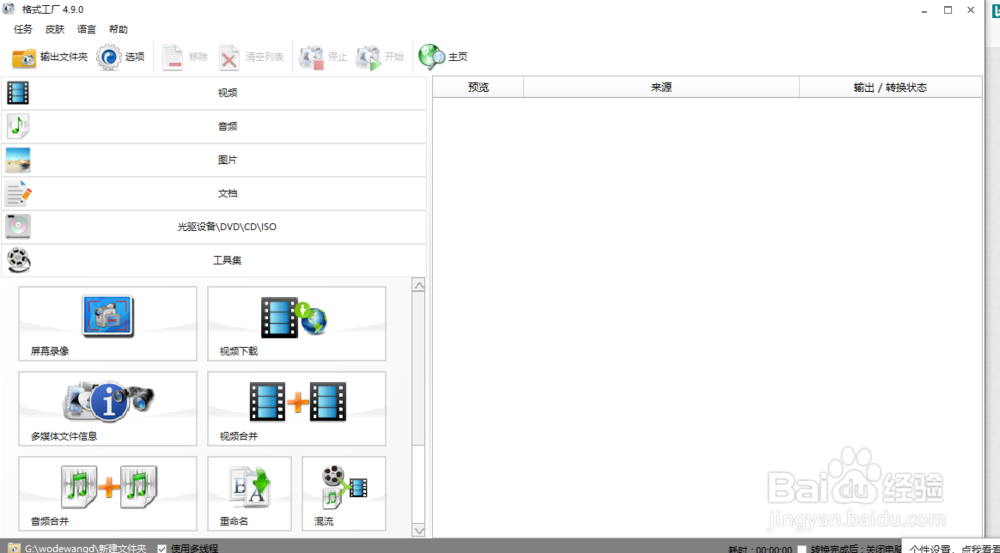This screenshot has width=1000, height=553.
Task: Click the 图片 picture category icon
Action: tap(18, 160)
